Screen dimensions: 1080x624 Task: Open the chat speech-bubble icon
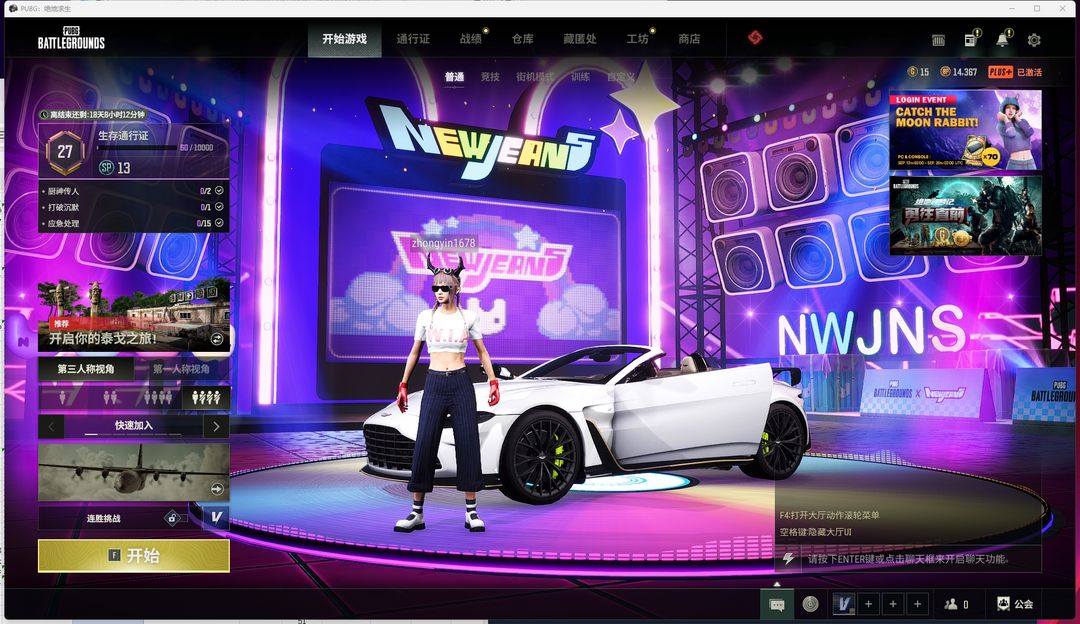[x=776, y=604]
